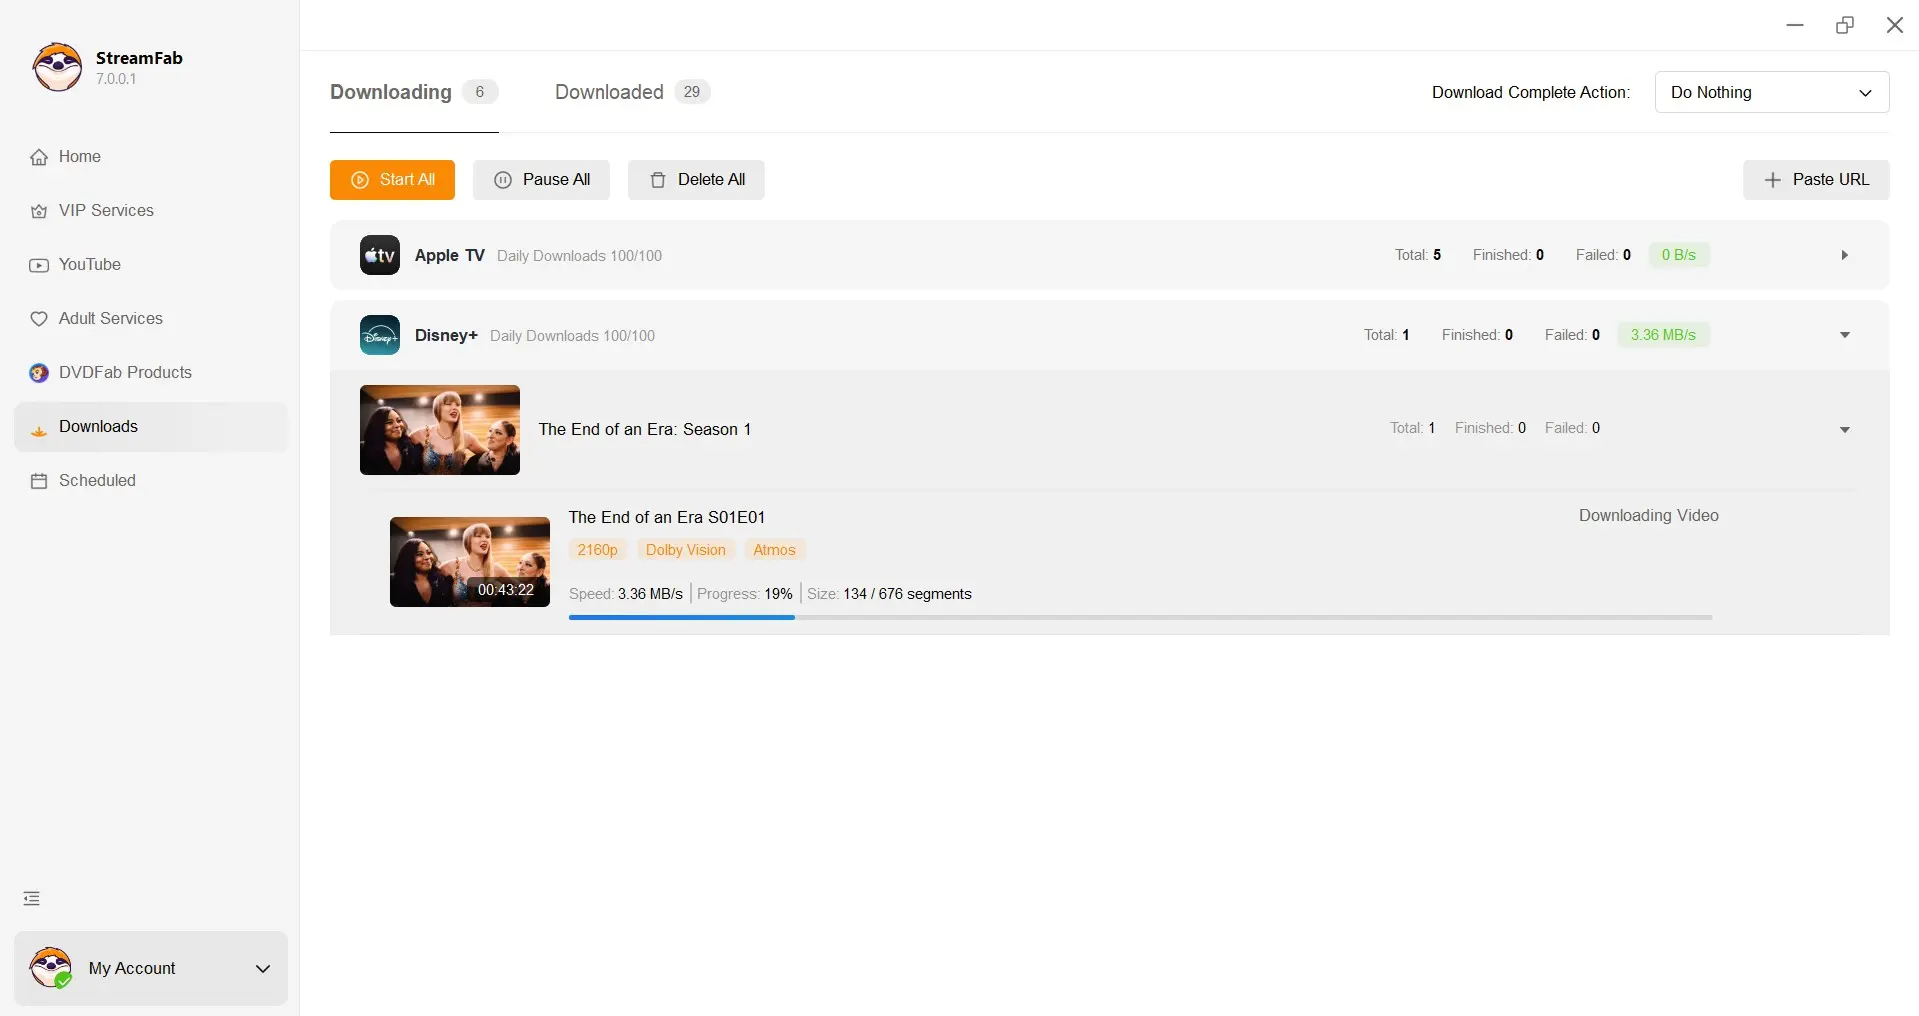Expand the Apple TV download group
This screenshot has height=1016, width=1919.
click(1845, 255)
